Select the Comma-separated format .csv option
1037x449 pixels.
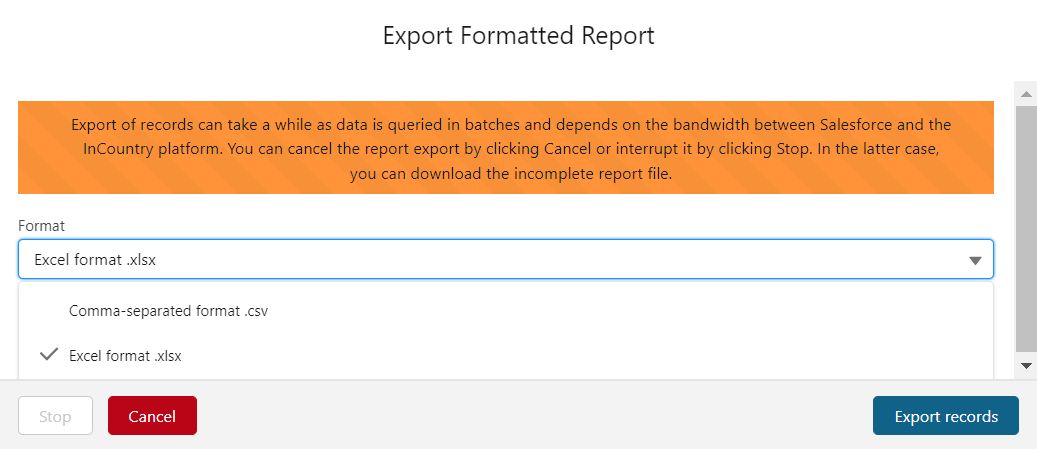(x=168, y=311)
